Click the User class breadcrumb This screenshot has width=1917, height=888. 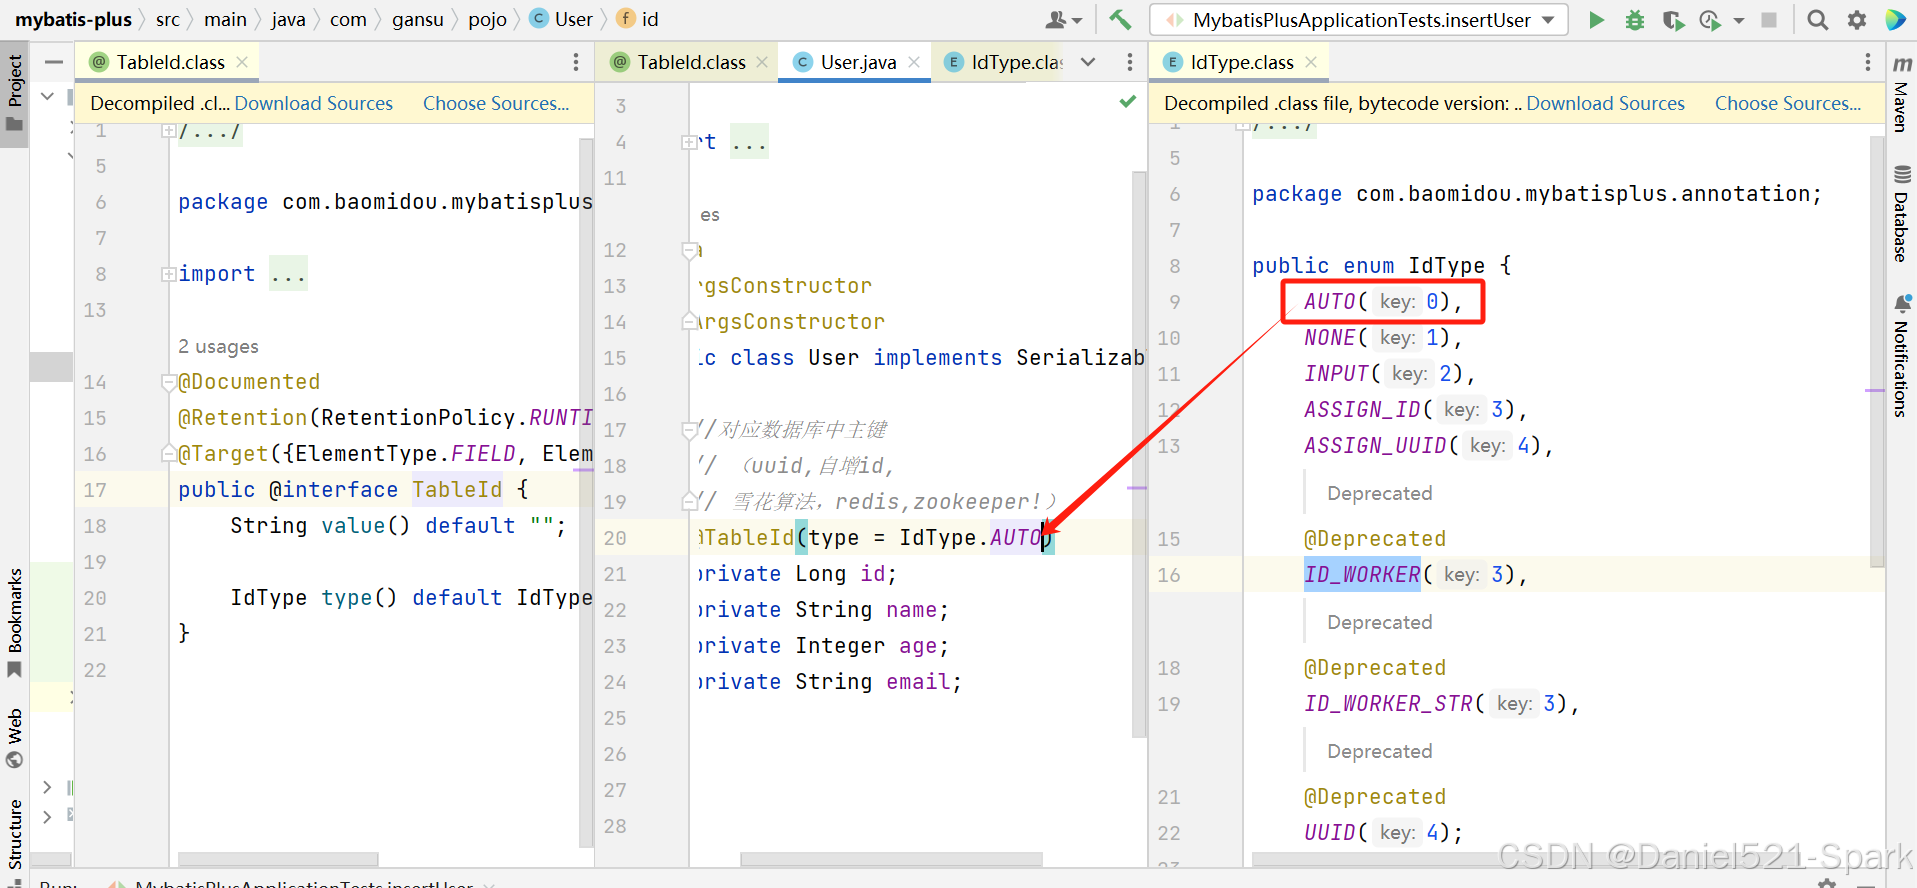562,19
